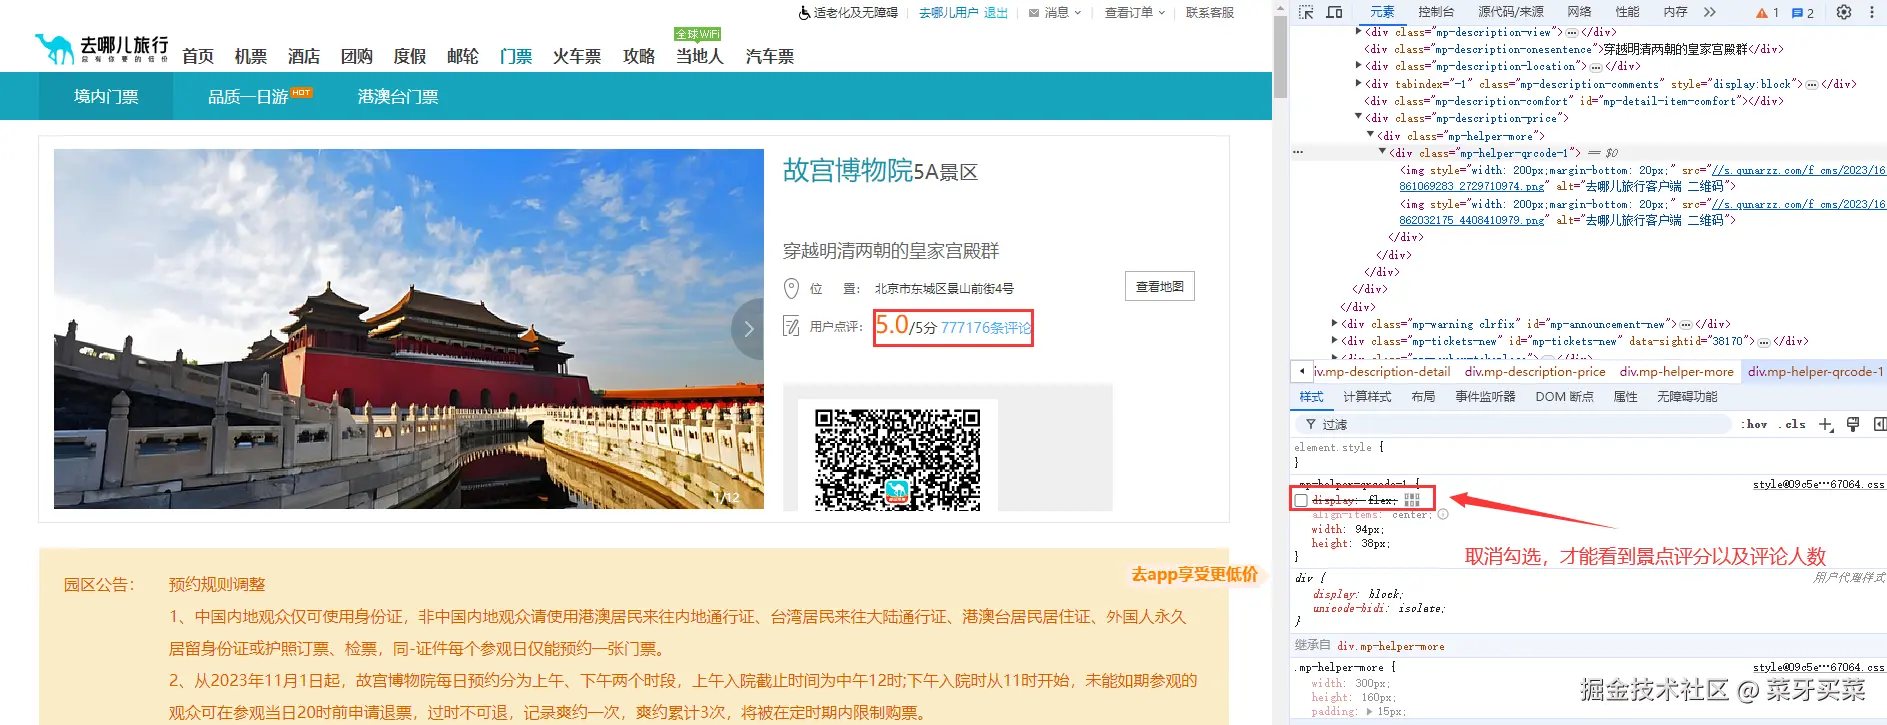Toggle :hov element state panel
Viewport: 1887px width, 725px height.
pos(1754,424)
